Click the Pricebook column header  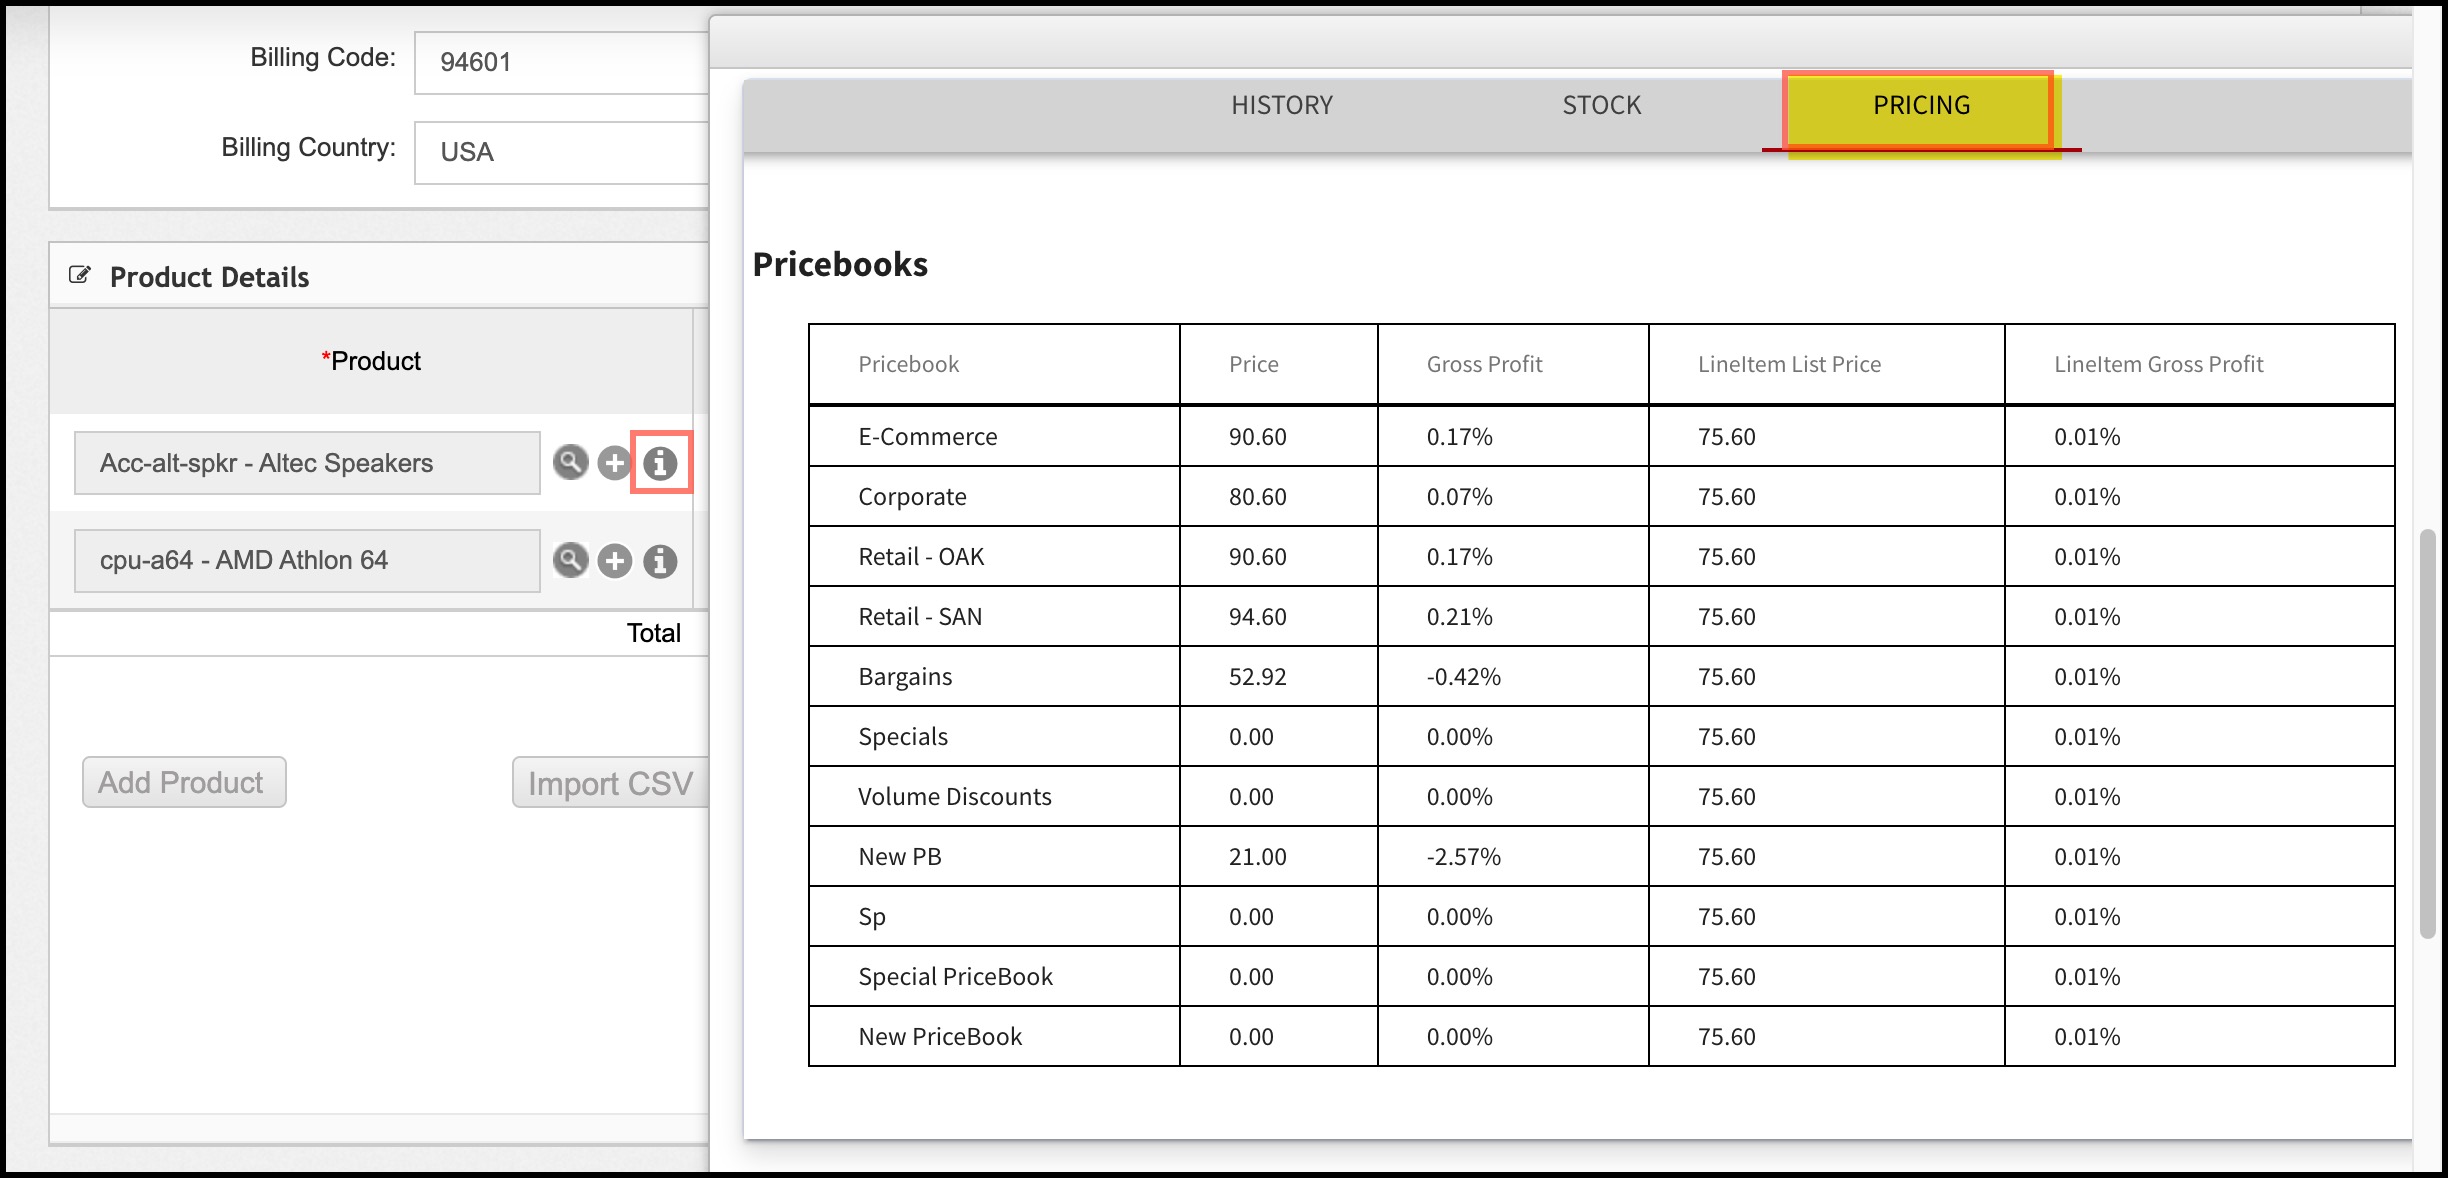click(908, 364)
